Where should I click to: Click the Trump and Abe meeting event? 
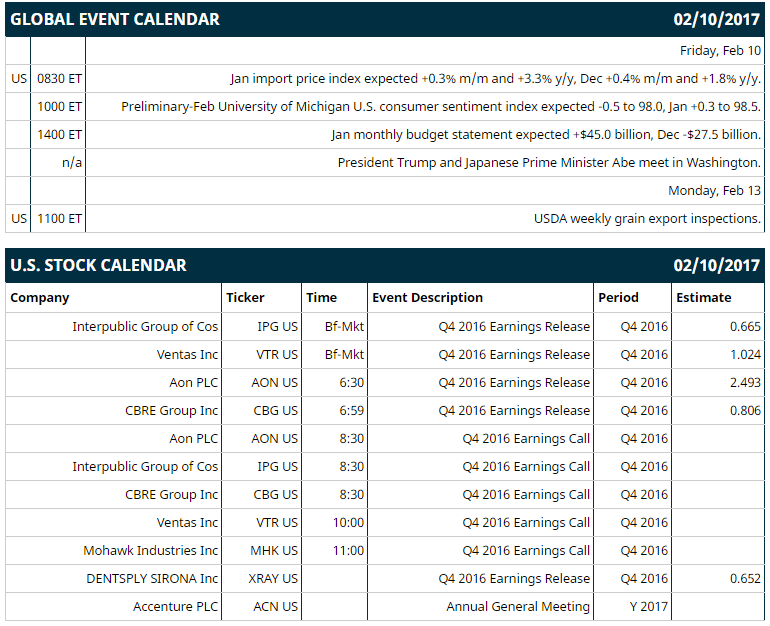click(549, 163)
